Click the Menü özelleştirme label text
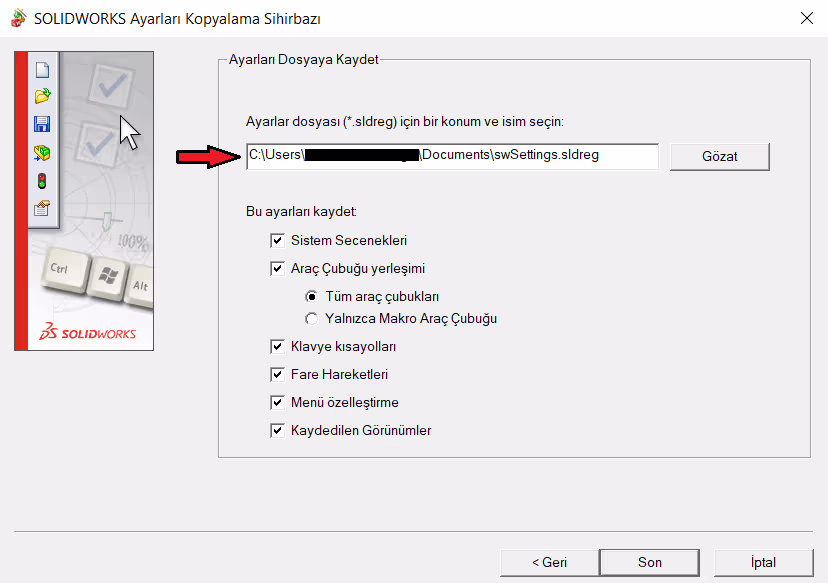 (x=345, y=403)
